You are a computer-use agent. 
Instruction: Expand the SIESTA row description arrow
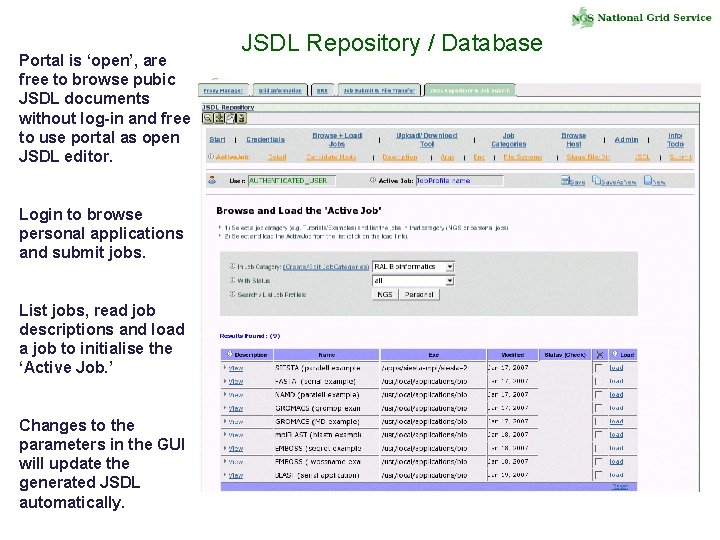[225, 368]
